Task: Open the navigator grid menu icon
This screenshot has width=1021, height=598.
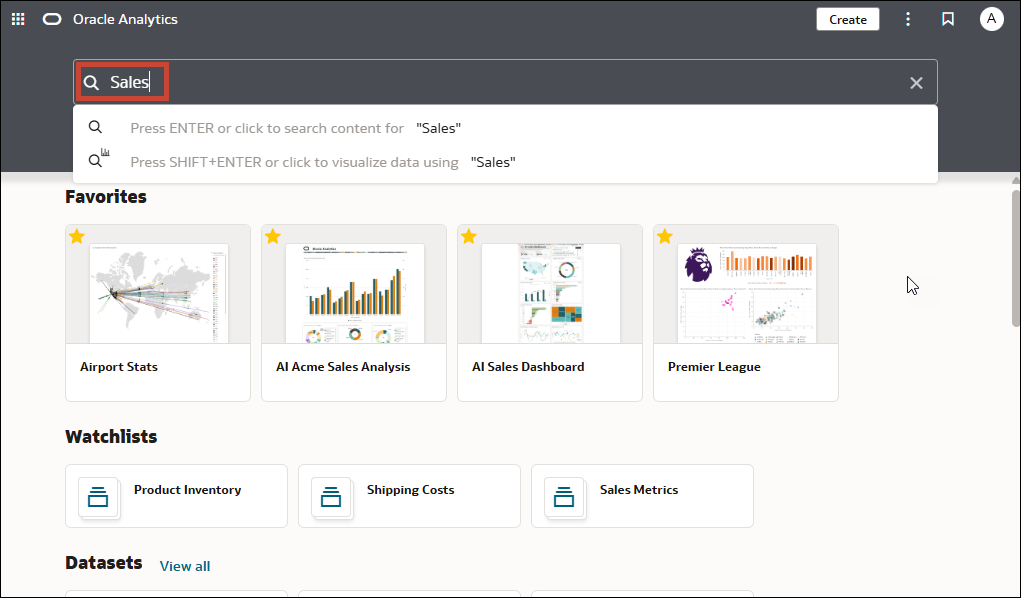Action: [x=18, y=20]
